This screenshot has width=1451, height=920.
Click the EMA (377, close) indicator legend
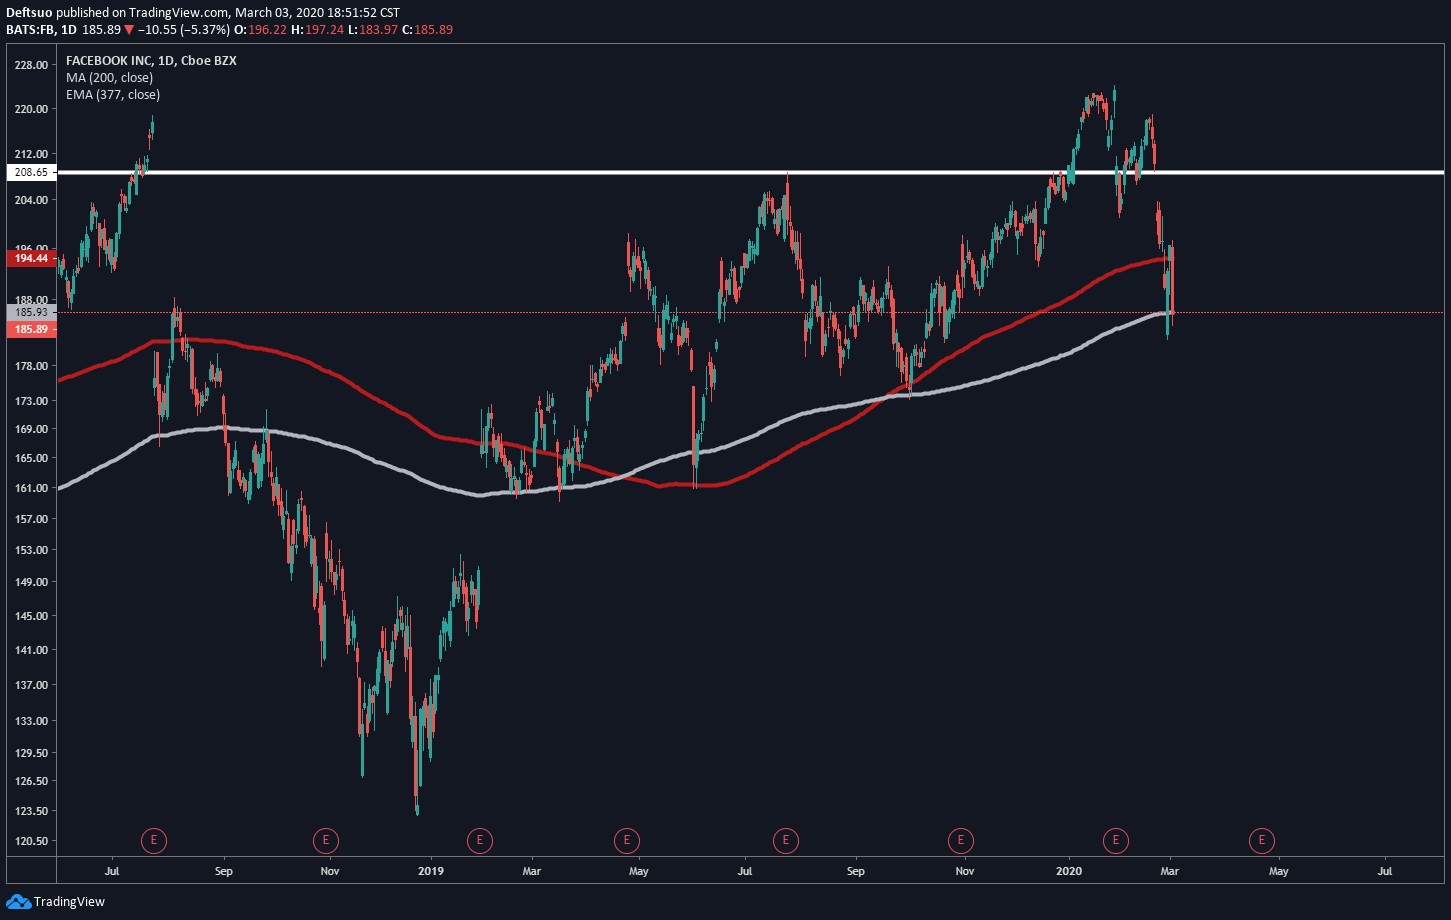tap(113, 94)
